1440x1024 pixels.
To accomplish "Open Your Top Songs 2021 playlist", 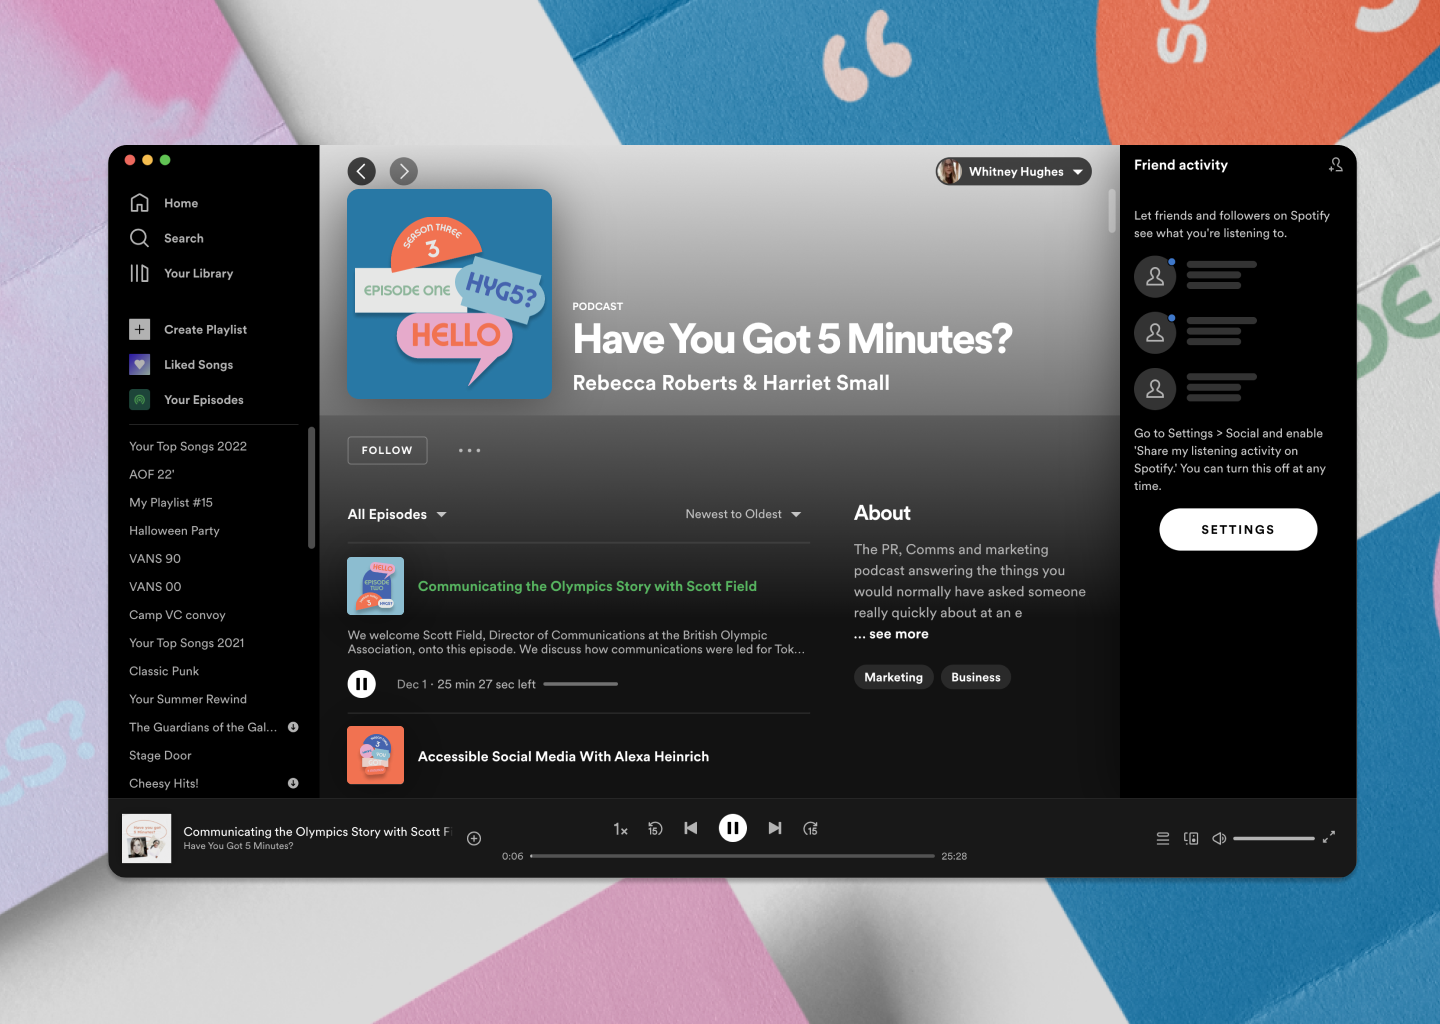I will [x=187, y=642].
